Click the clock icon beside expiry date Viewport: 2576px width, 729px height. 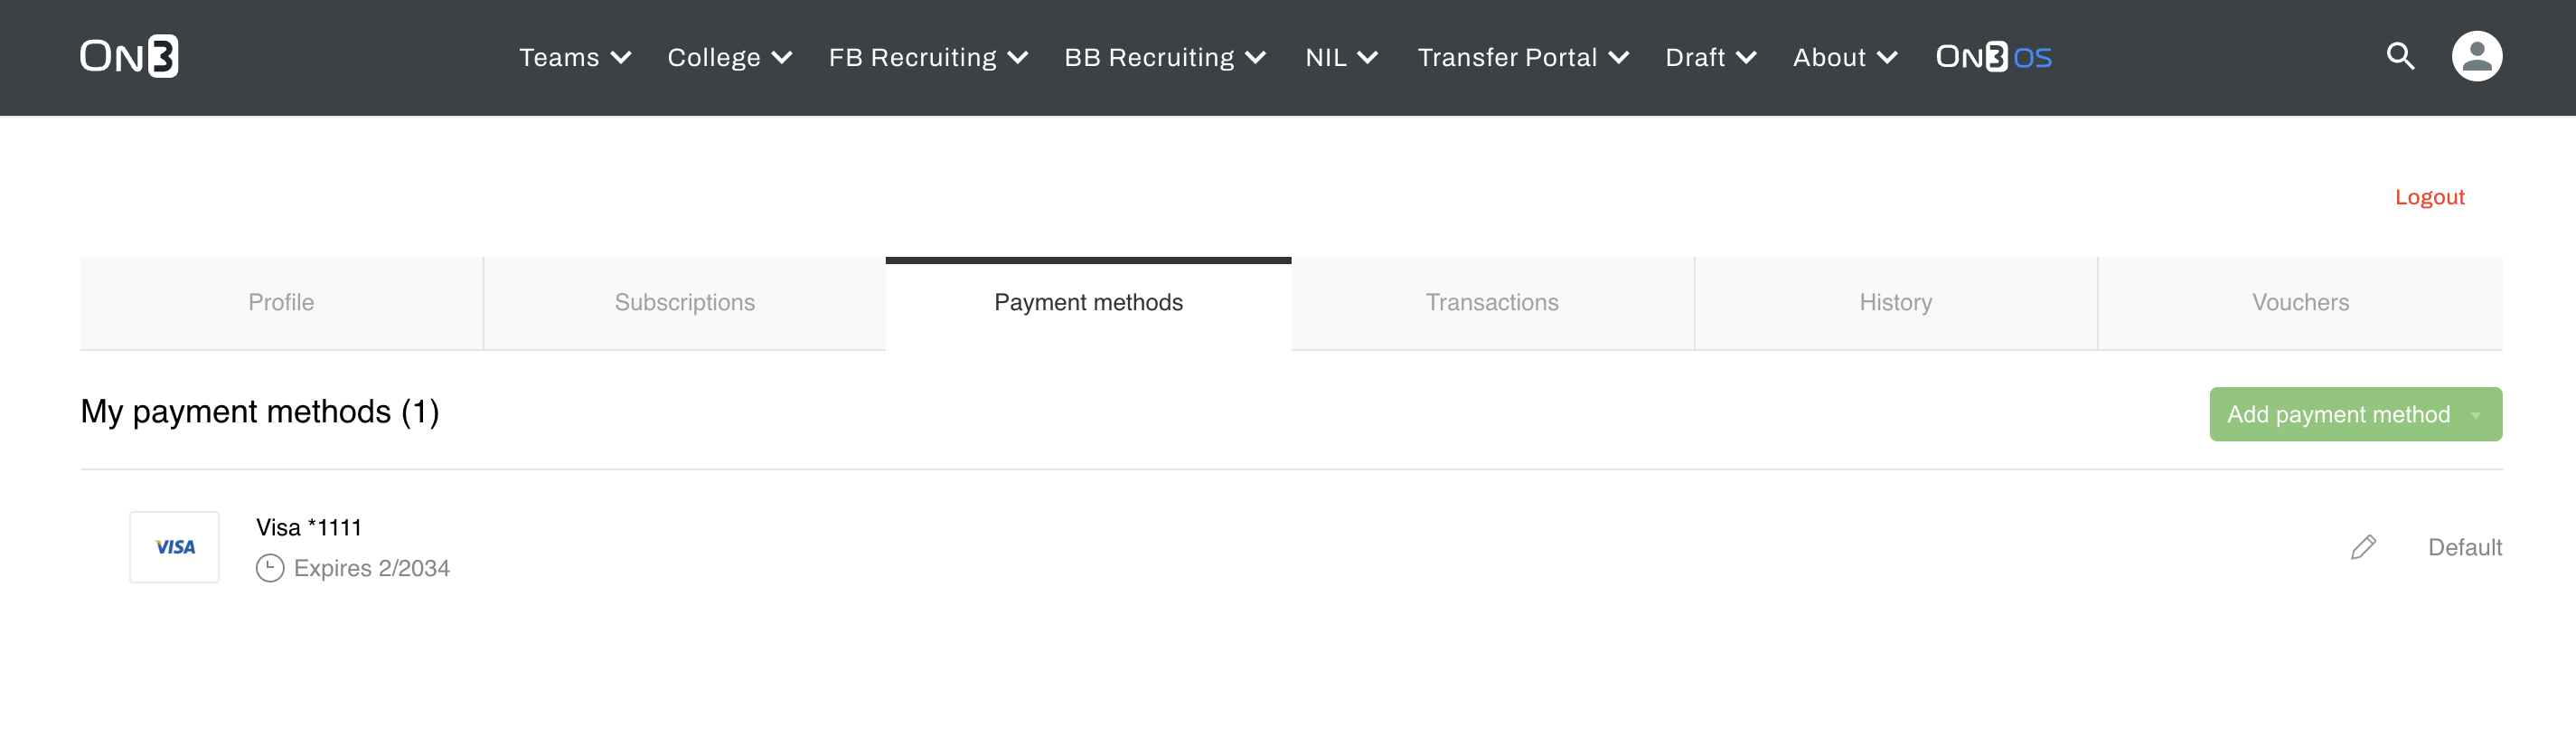[270, 568]
